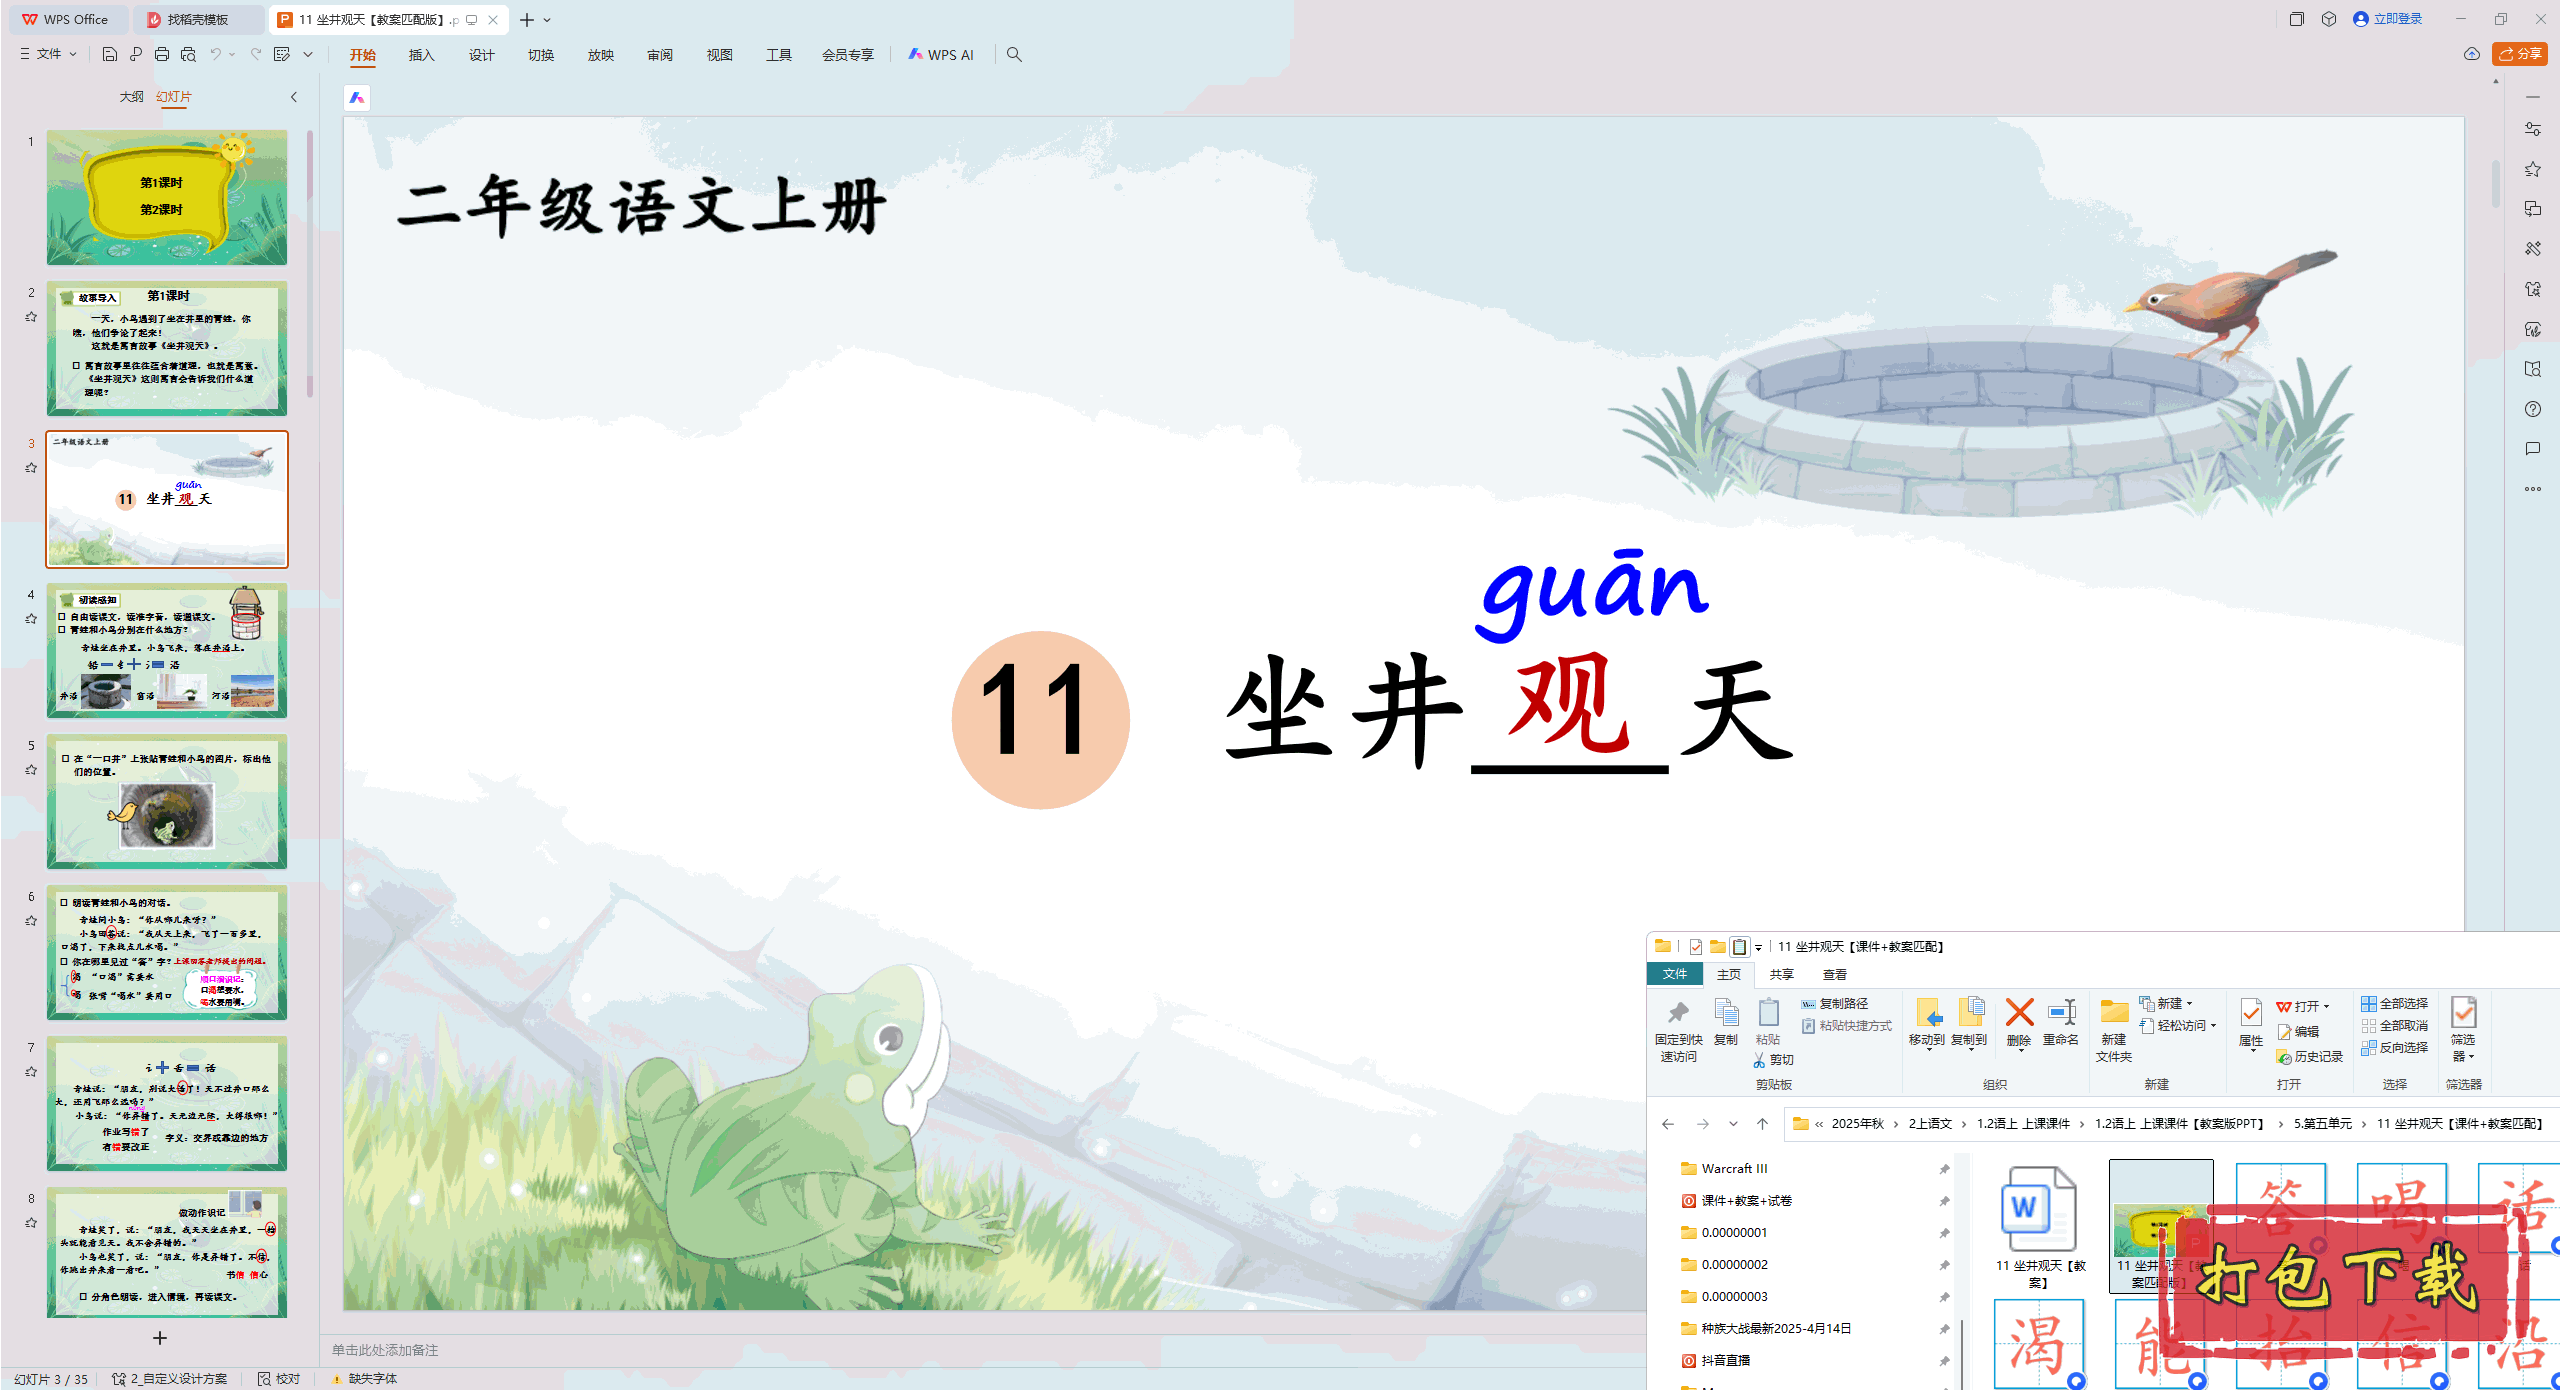The width and height of the screenshot is (2560, 1390).
Task: Open Print Preview from quick toolbar
Action: pos(188,54)
